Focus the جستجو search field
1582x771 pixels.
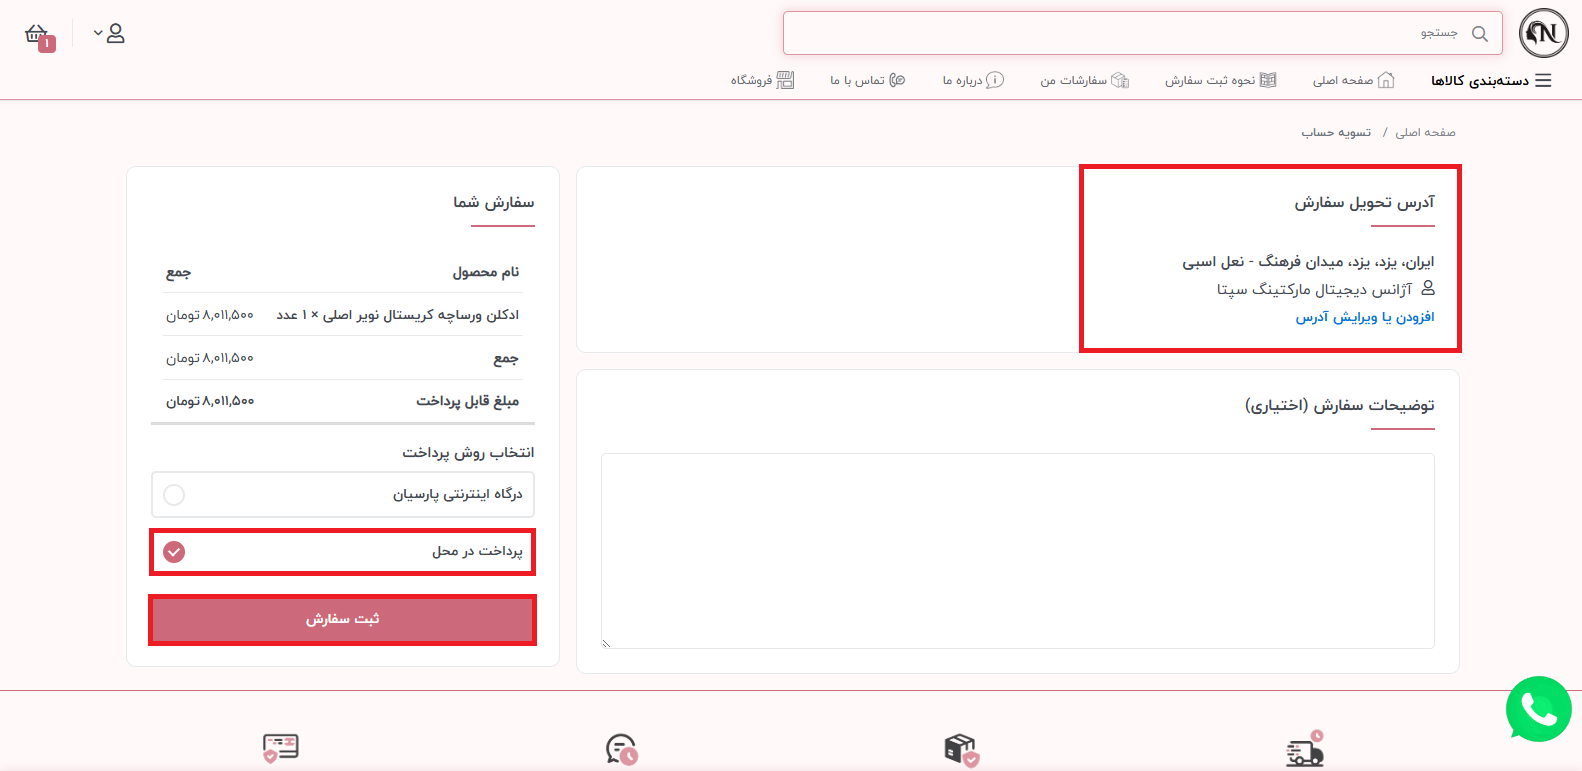pos(1142,33)
